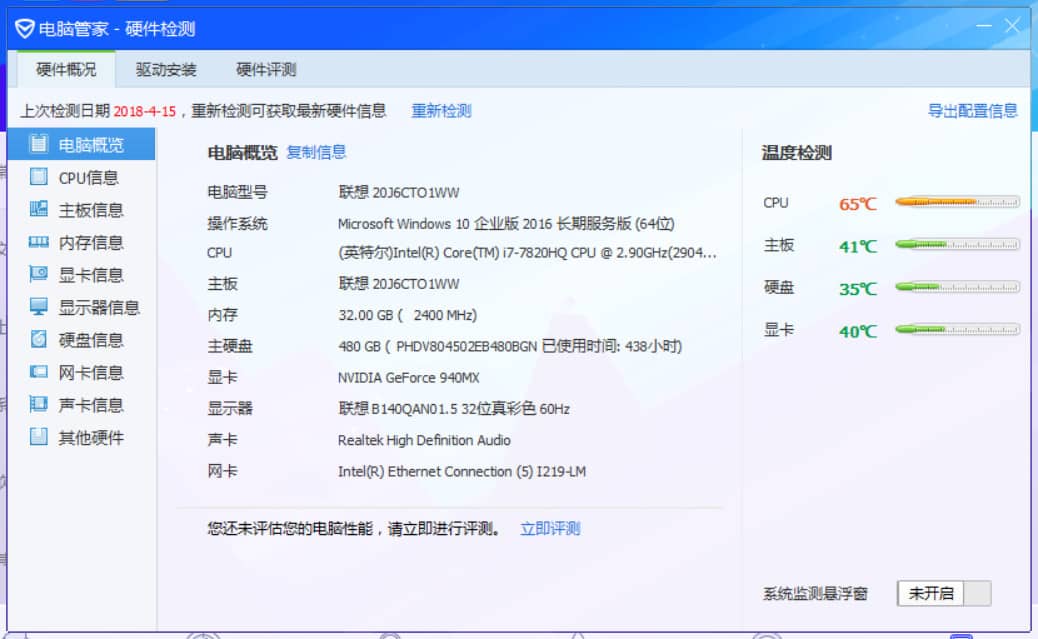This screenshot has height=639, width=1038.
Task: Click the 硬盘 temperature reading 35℃
Action: pos(858,289)
